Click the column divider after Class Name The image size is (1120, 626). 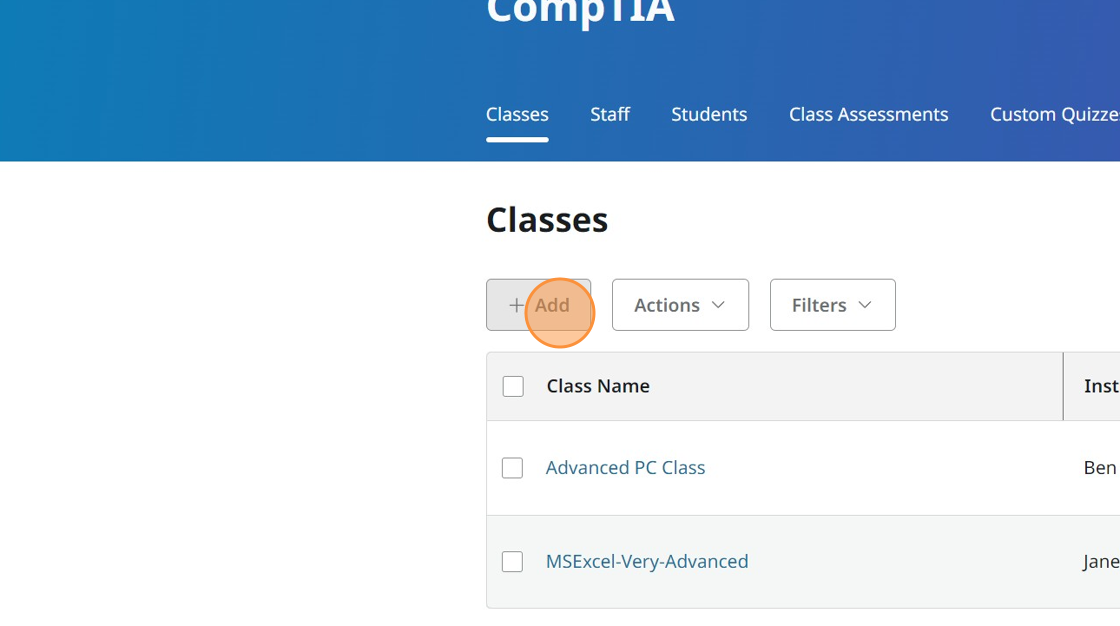tap(1063, 386)
